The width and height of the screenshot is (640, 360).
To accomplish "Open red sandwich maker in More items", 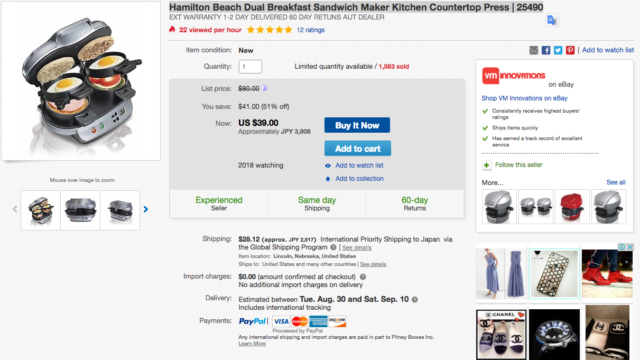I will pos(571,207).
